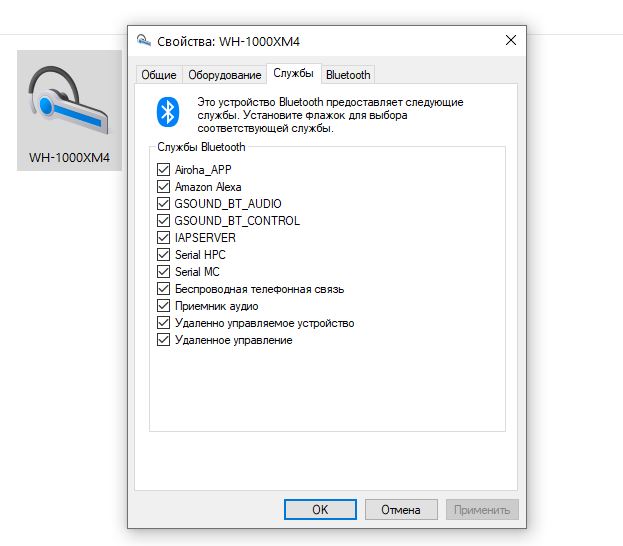This screenshot has height=546, width=623.
Task: Click the Свойства: WH-1000XM4 title text
Action: pyautogui.click(x=228, y=41)
